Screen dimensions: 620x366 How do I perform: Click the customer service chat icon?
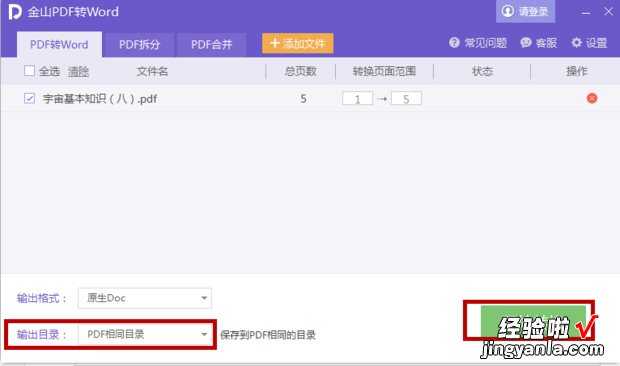[526, 43]
